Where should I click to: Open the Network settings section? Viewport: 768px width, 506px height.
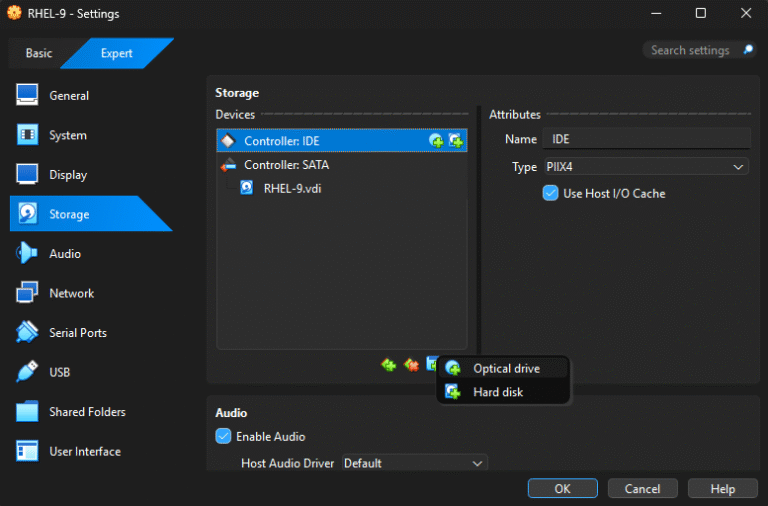[x=71, y=293]
